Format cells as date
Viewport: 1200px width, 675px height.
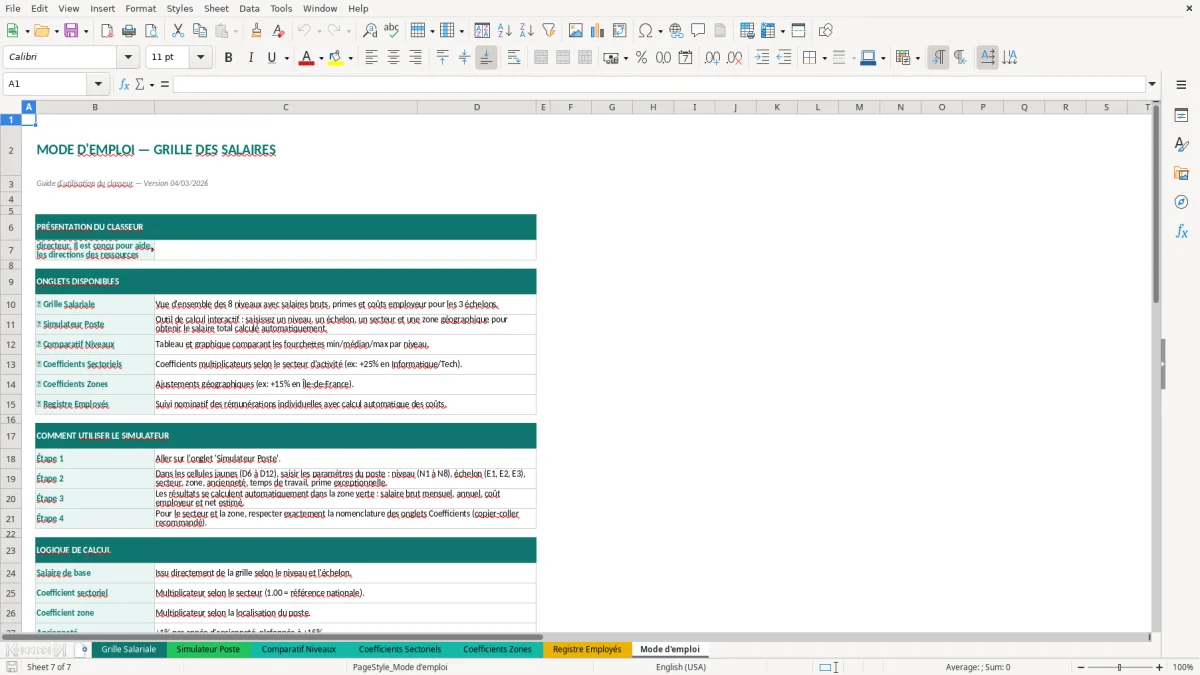click(x=685, y=58)
